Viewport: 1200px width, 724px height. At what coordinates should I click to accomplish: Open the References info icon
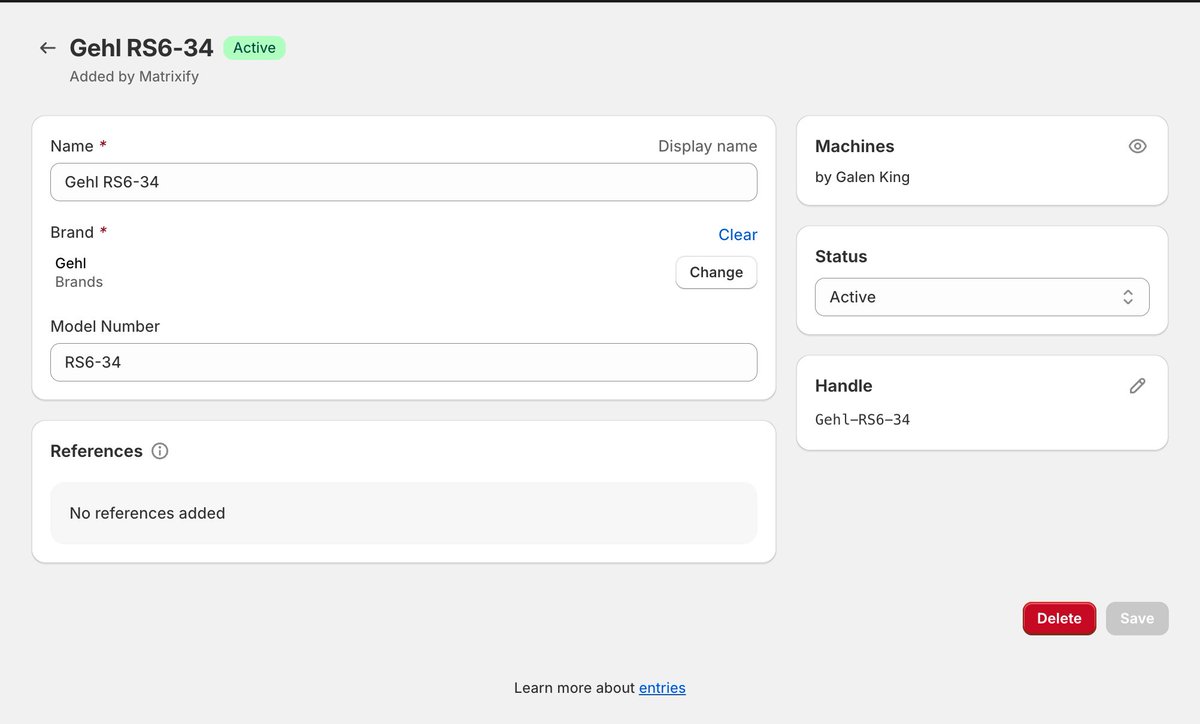(x=160, y=451)
